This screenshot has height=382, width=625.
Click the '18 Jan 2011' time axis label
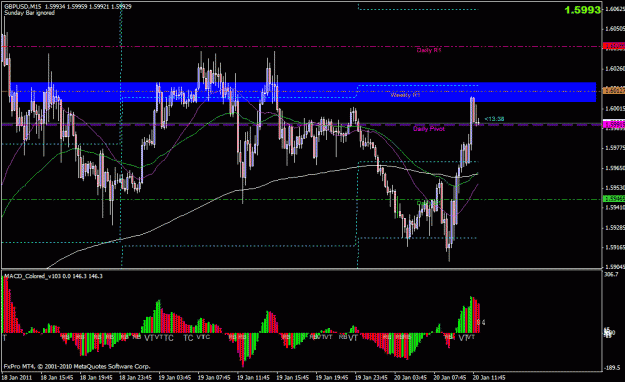pos(17,377)
